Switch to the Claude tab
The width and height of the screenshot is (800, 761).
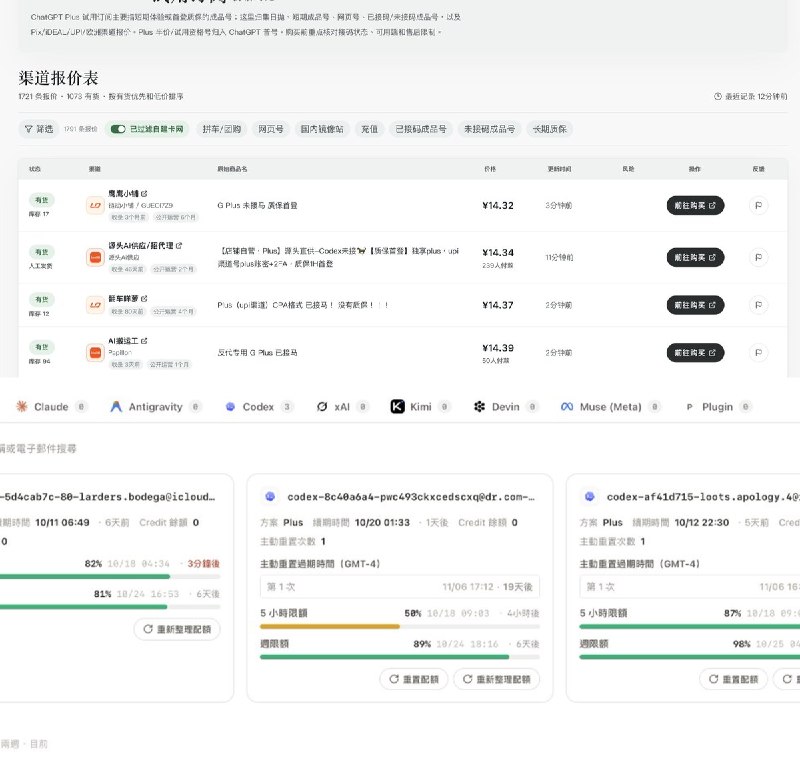pos(51,407)
